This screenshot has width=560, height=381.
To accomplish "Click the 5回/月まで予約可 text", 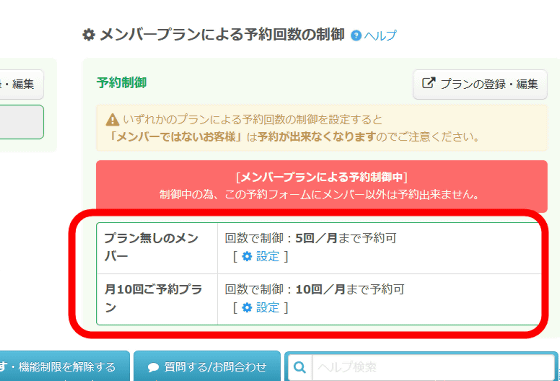I will (346, 238).
